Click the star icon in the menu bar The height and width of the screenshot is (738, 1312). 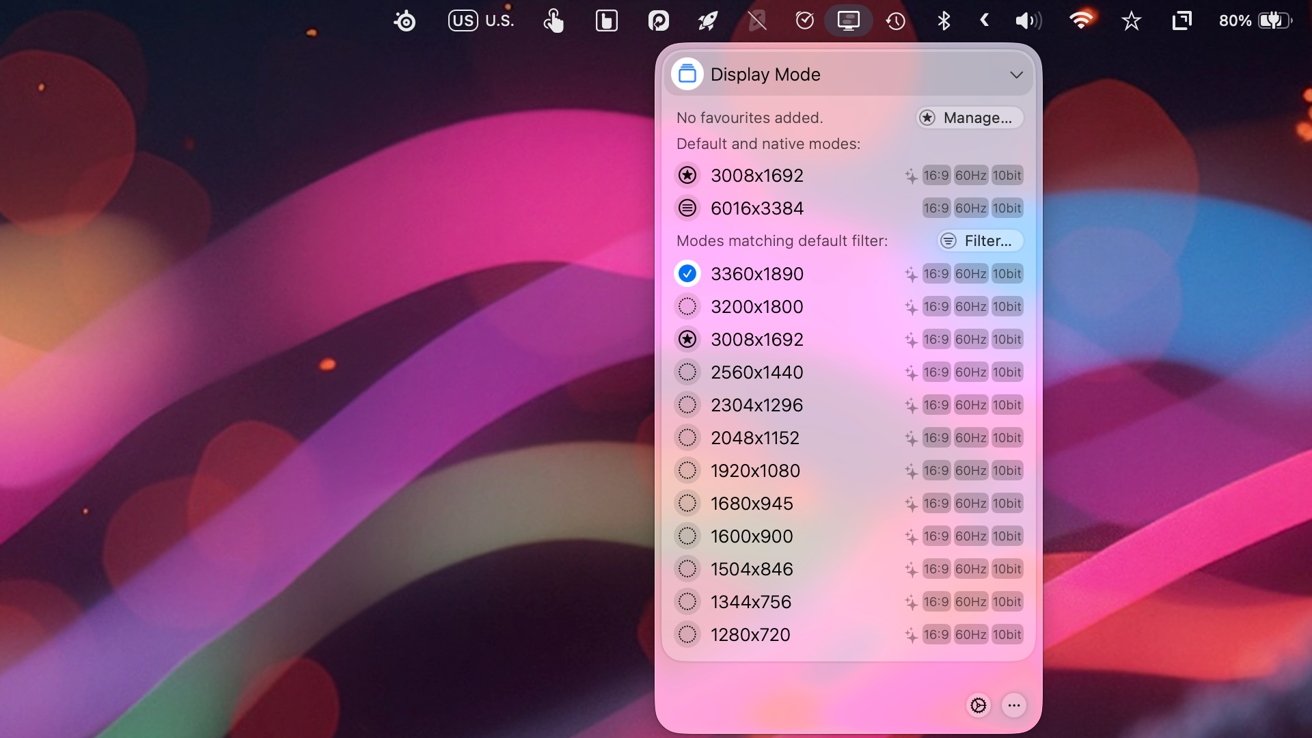pos(1131,20)
